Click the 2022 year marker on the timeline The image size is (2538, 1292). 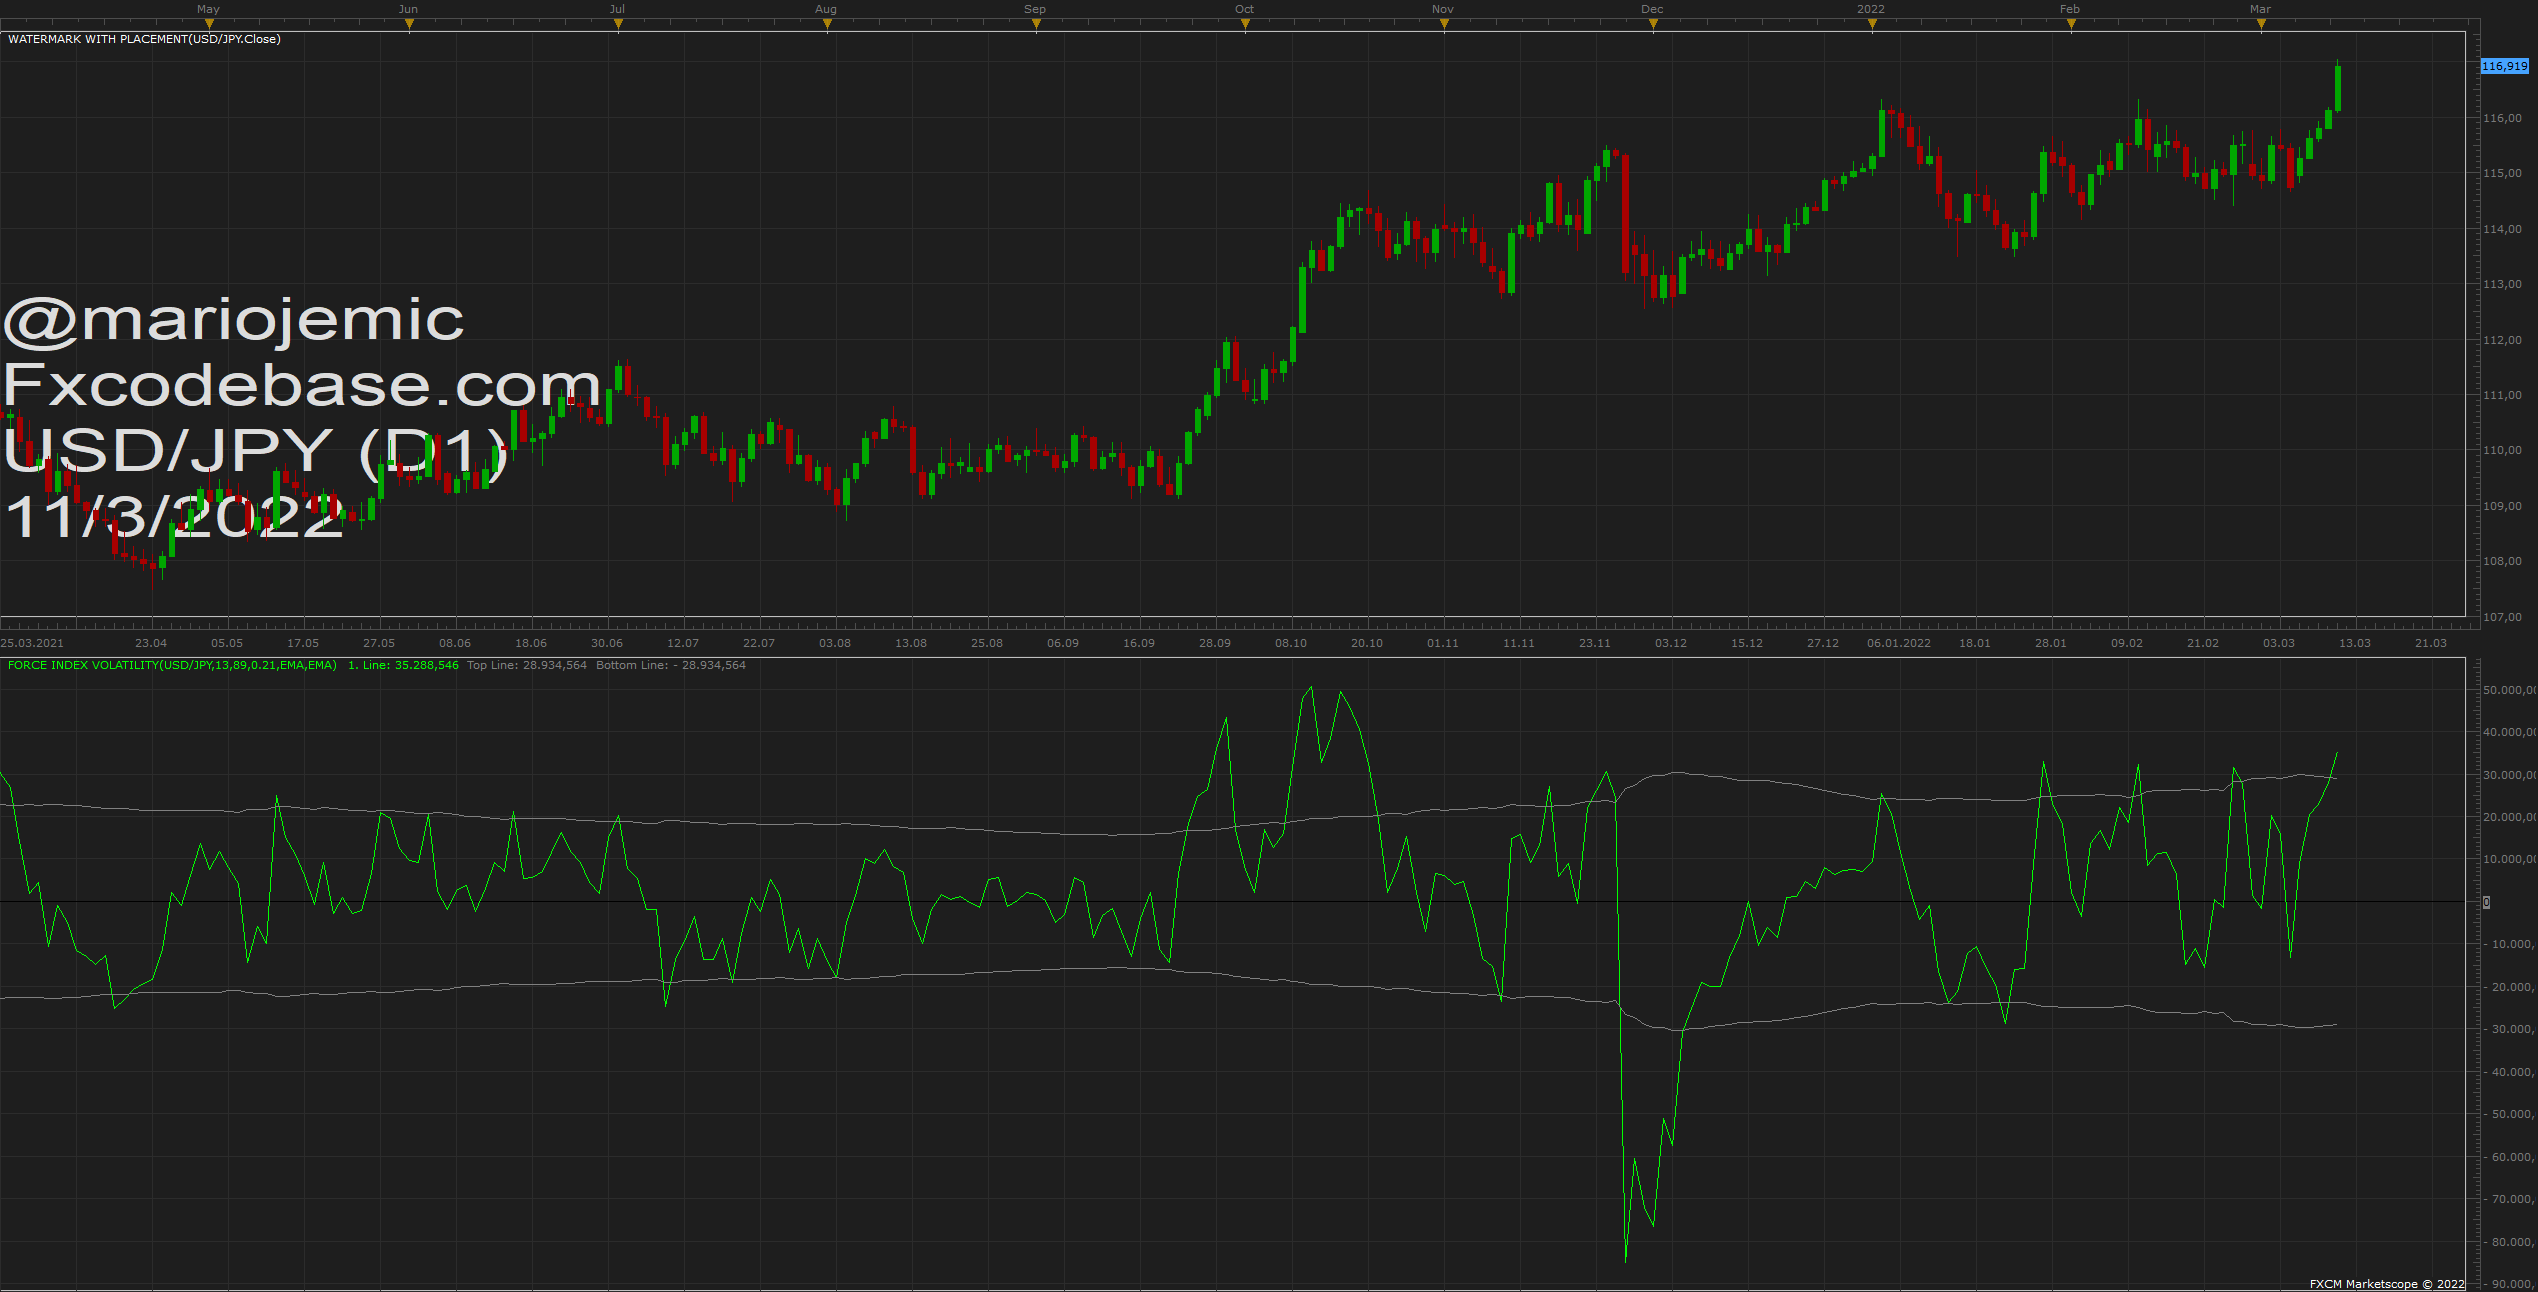(1871, 9)
